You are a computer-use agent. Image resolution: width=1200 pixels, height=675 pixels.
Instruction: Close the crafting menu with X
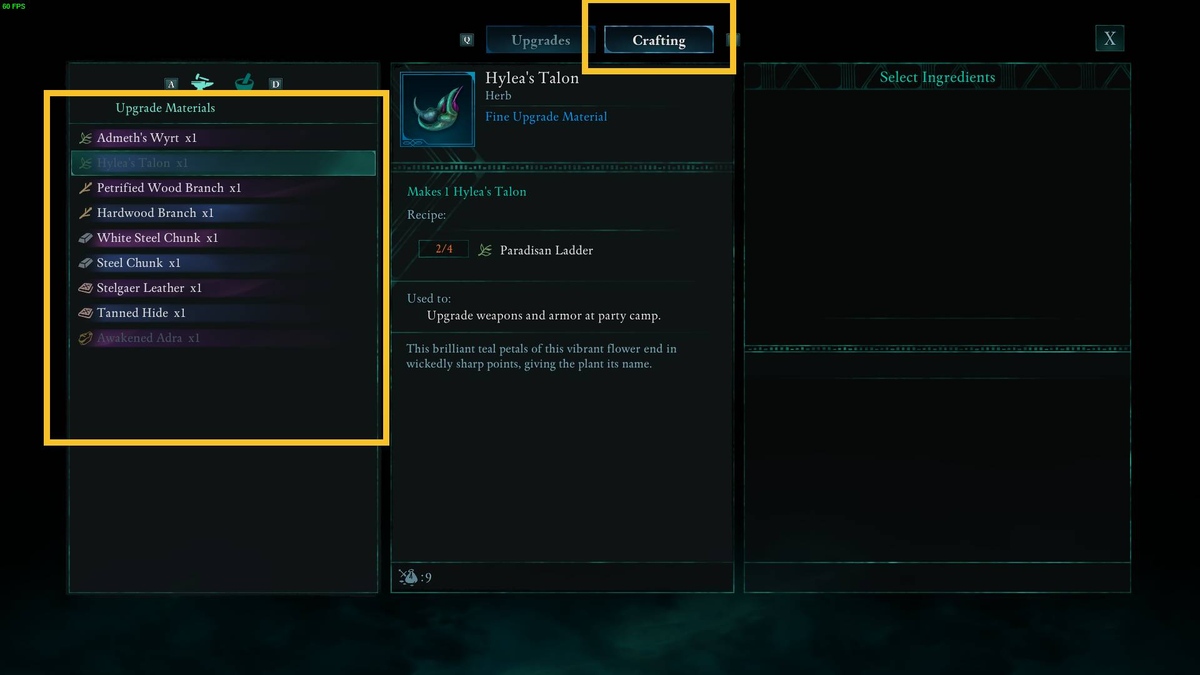click(x=1110, y=39)
